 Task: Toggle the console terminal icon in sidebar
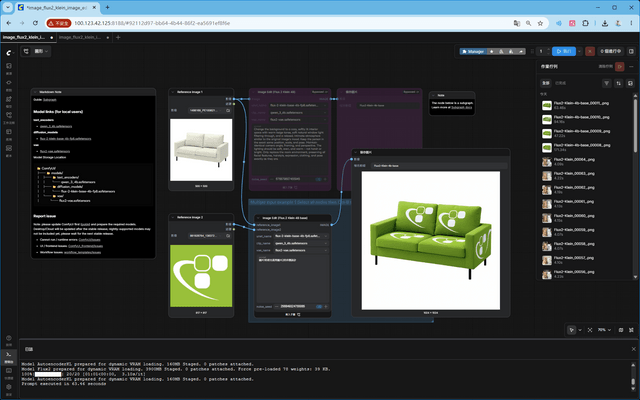tap(9, 354)
